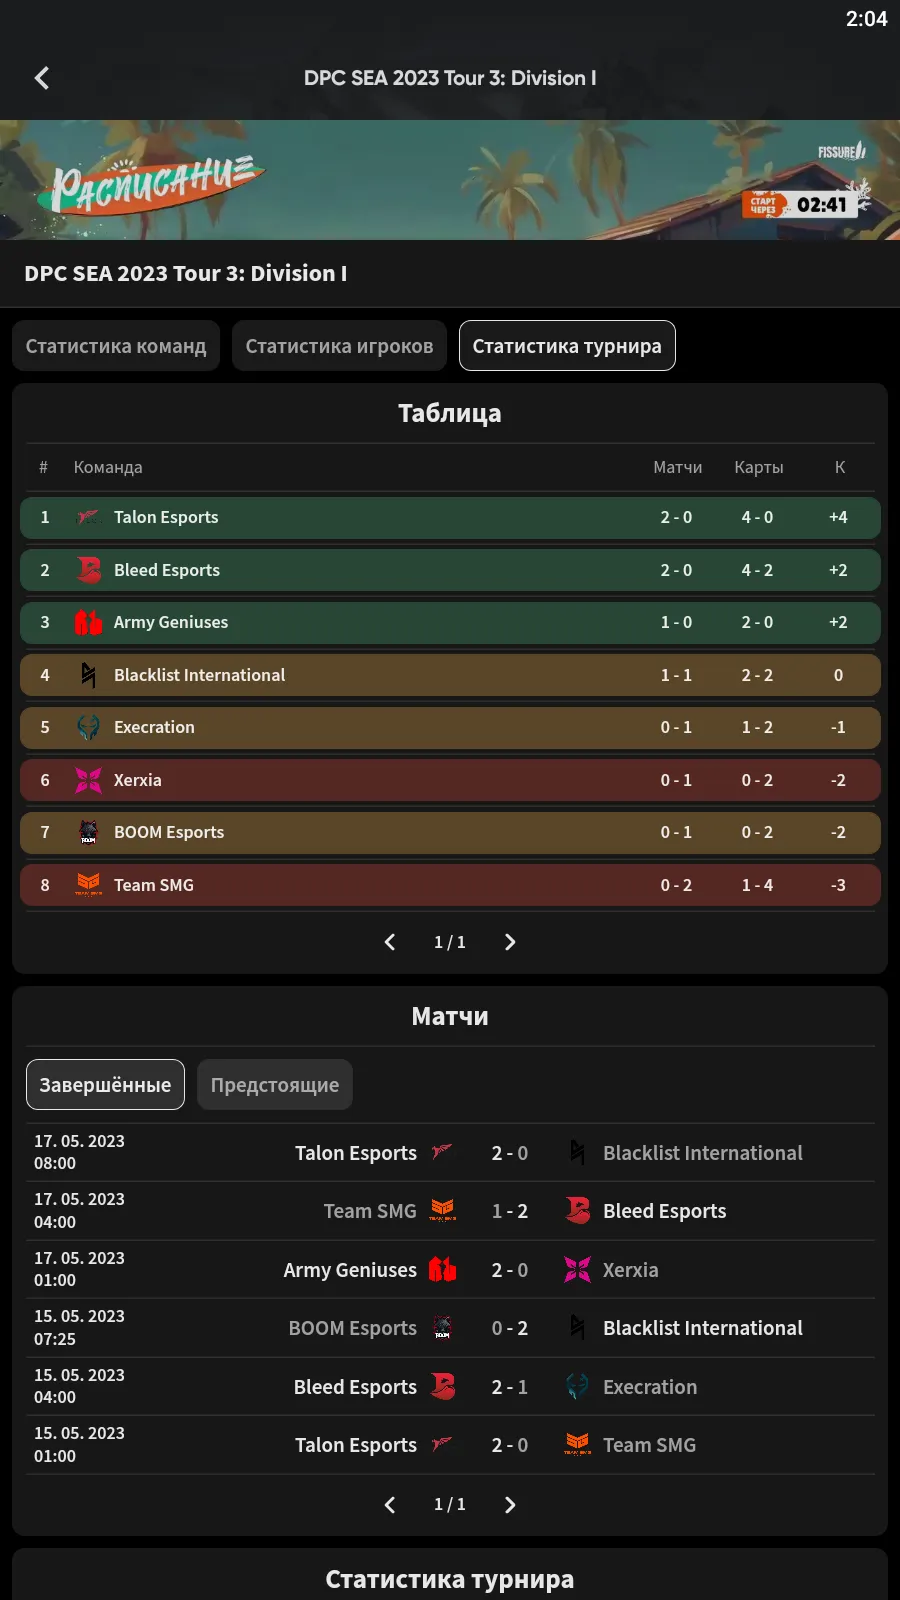The width and height of the screenshot is (900, 1600).
Task: Select the Статистика турнира tab
Action: click(567, 346)
